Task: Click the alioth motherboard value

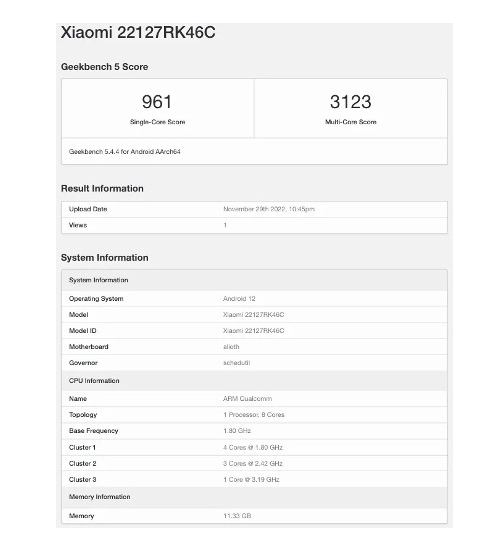Action: point(231,347)
